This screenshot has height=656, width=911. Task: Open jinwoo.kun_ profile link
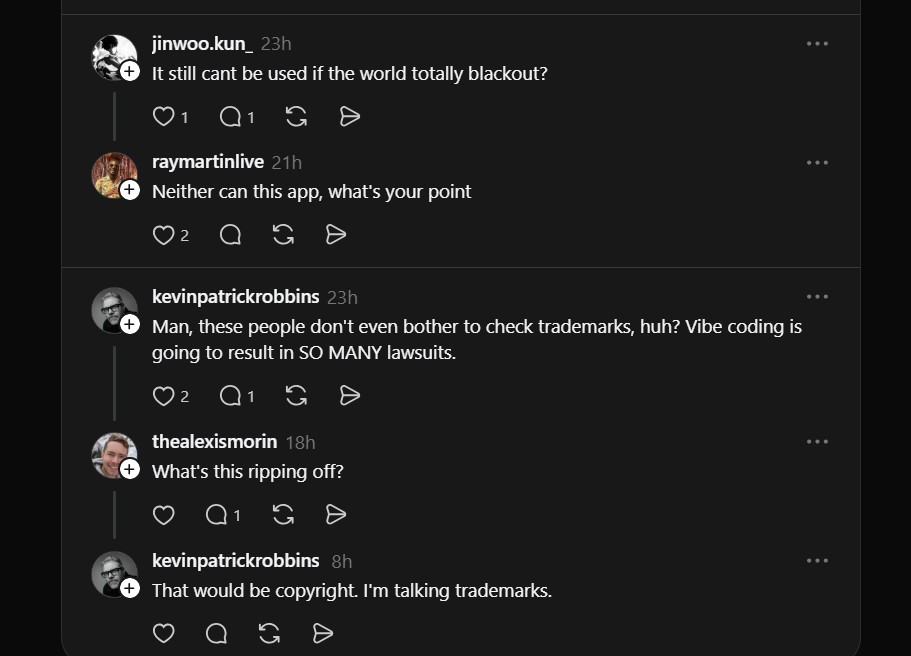[202, 43]
